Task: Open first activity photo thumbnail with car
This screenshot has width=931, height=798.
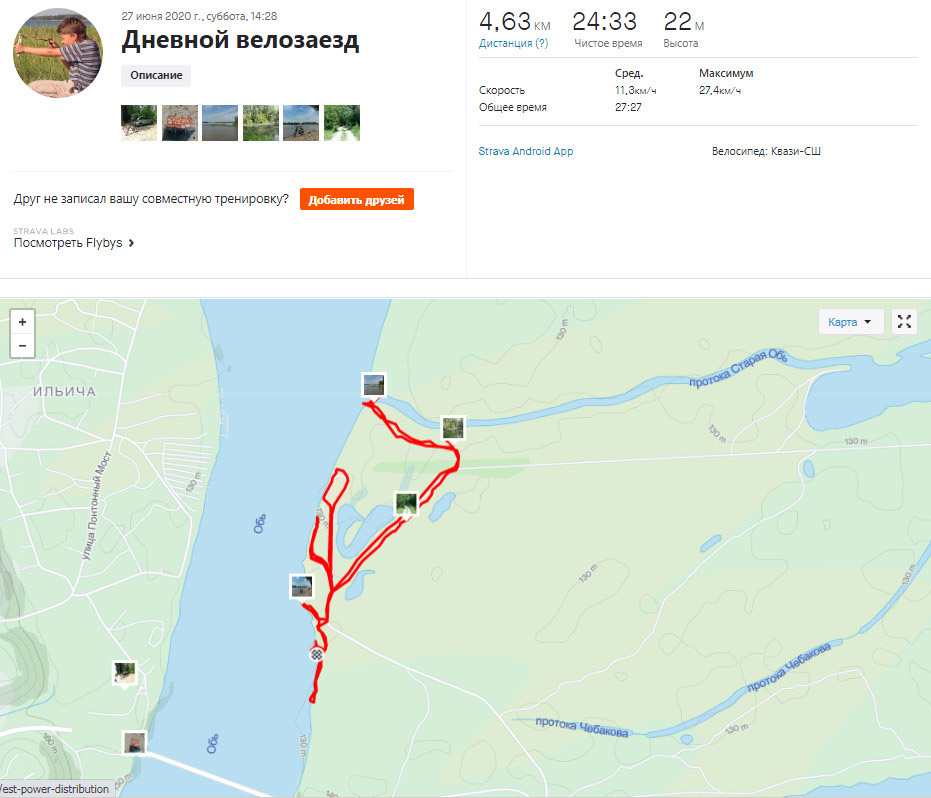Action: [x=139, y=123]
